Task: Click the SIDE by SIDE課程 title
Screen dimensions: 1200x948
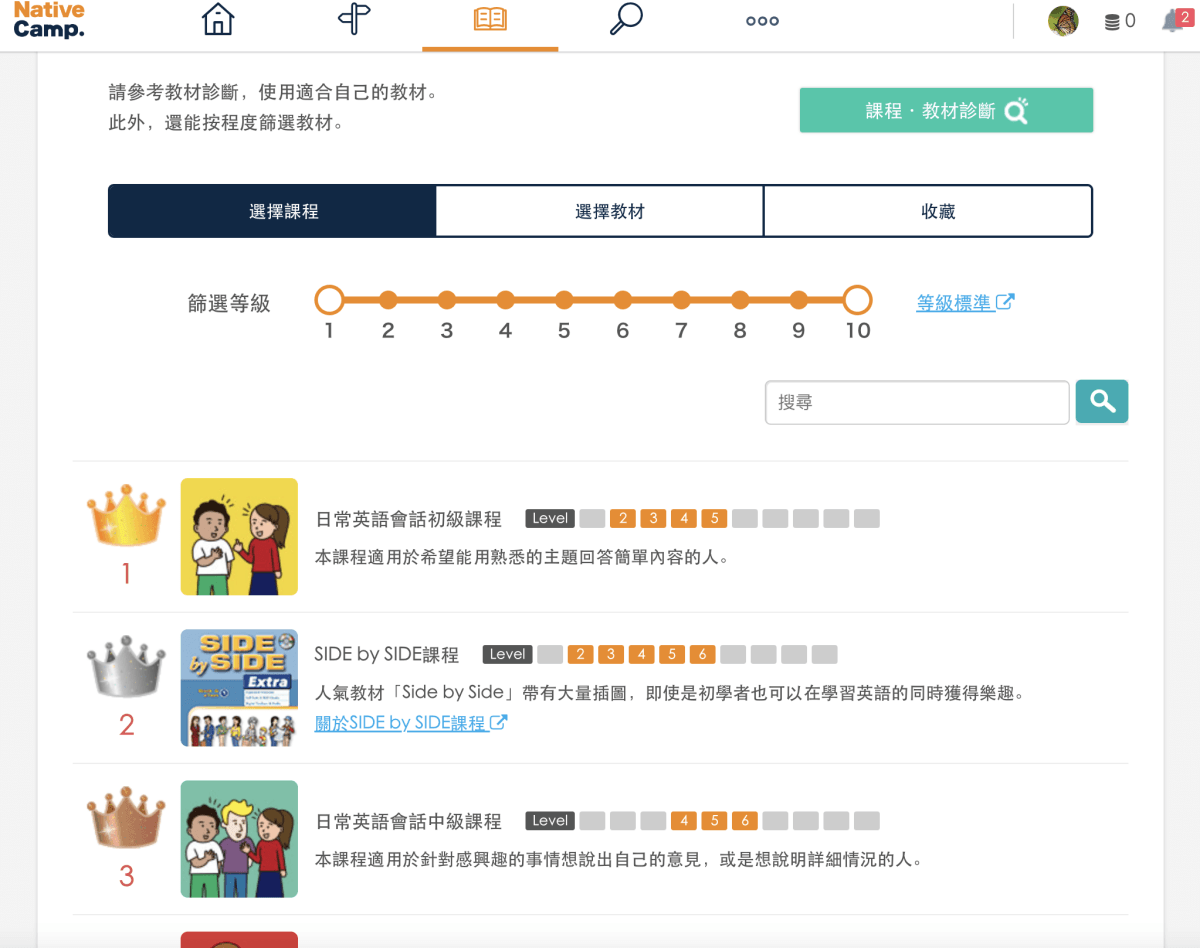Action: 387,655
